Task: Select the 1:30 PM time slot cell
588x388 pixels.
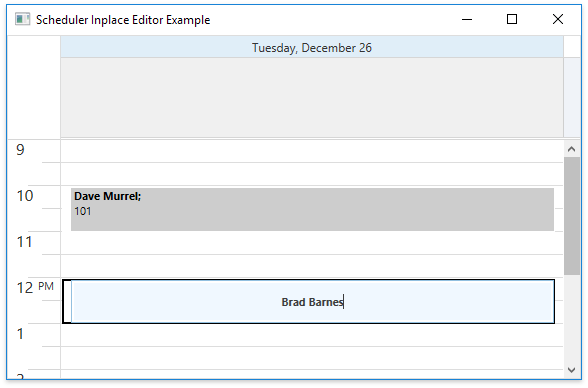Action: (312, 358)
